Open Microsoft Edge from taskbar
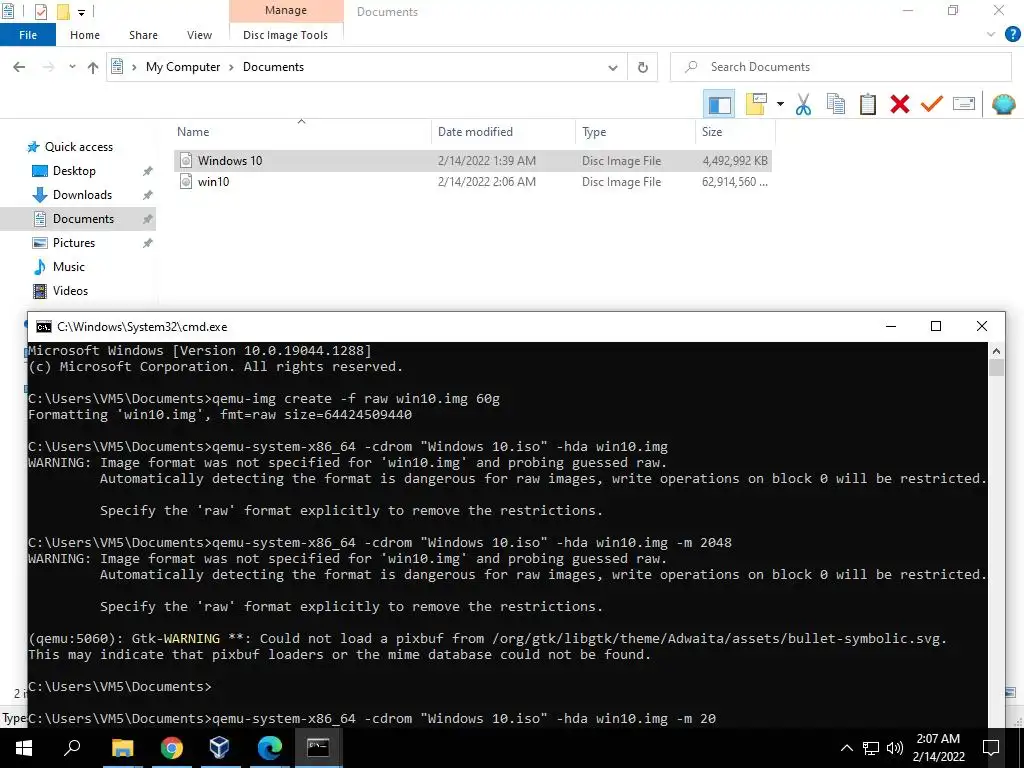Screen dimensions: 1024x768 (x=269, y=747)
